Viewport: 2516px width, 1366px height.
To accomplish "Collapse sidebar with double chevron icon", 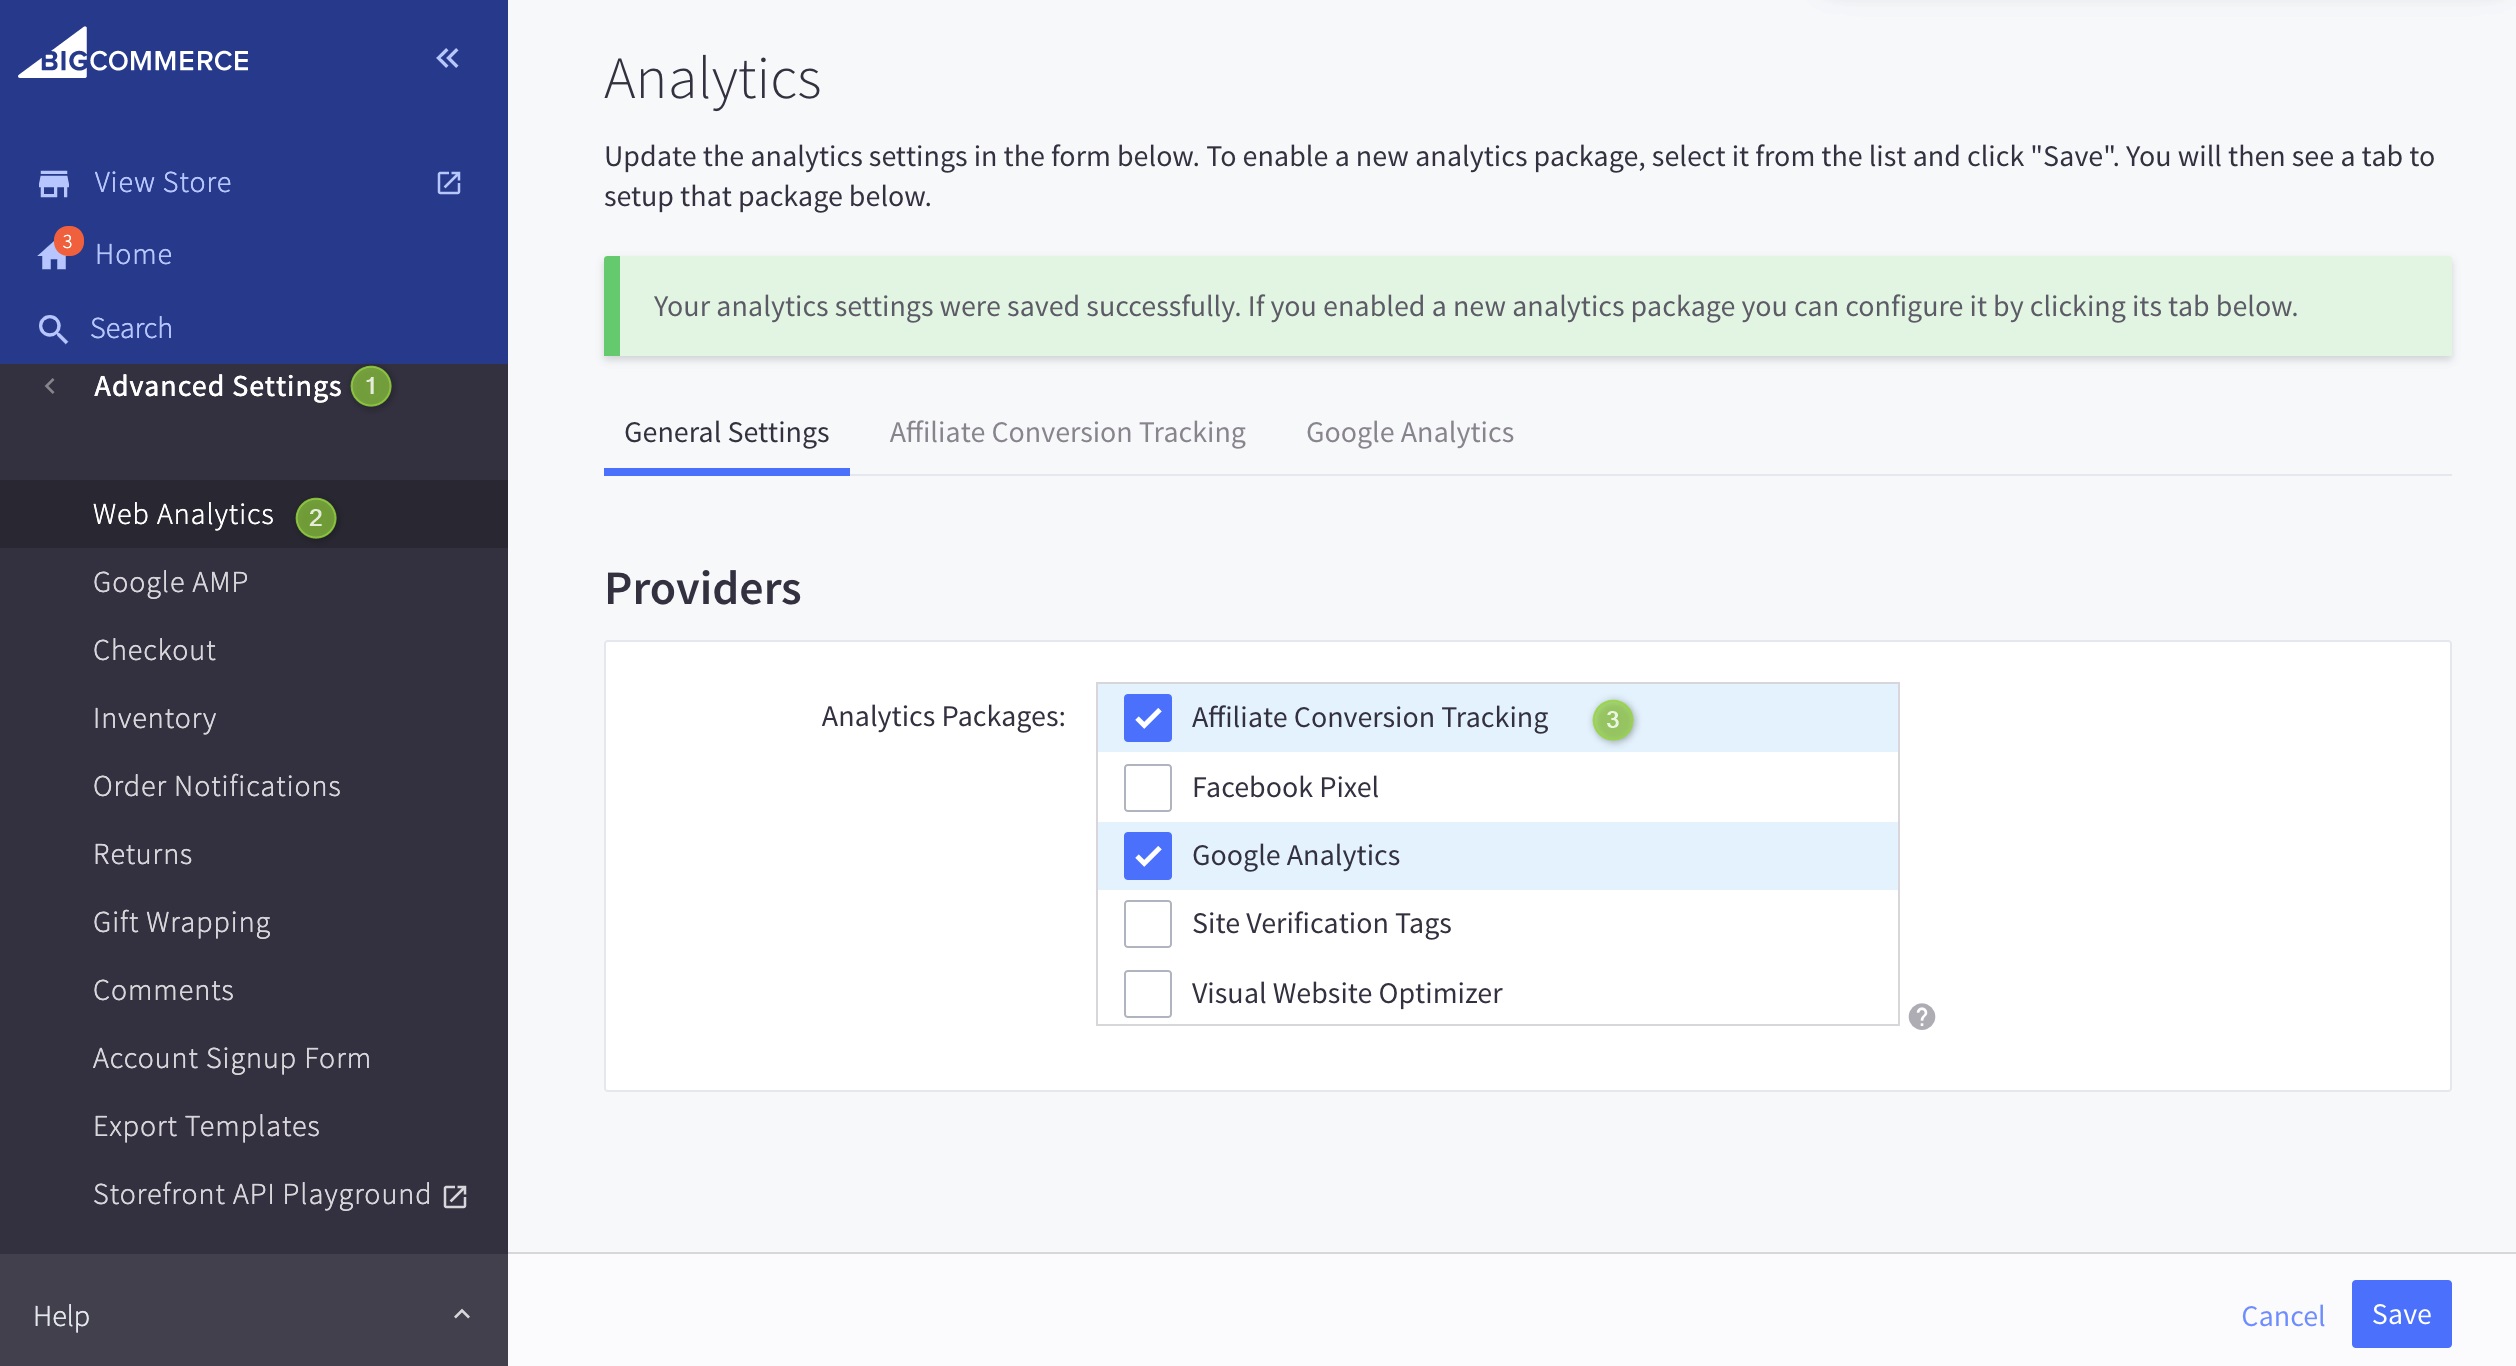I will coord(447,58).
